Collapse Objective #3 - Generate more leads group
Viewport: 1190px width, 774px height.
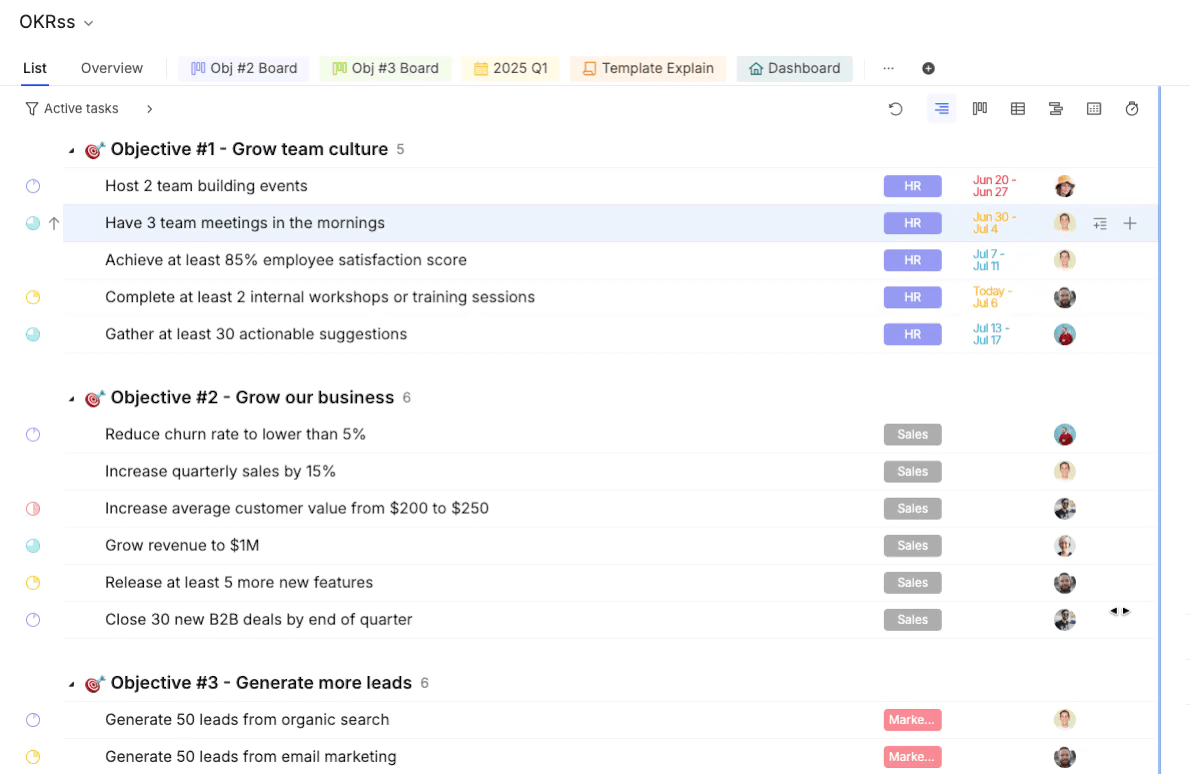pos(71,684)
